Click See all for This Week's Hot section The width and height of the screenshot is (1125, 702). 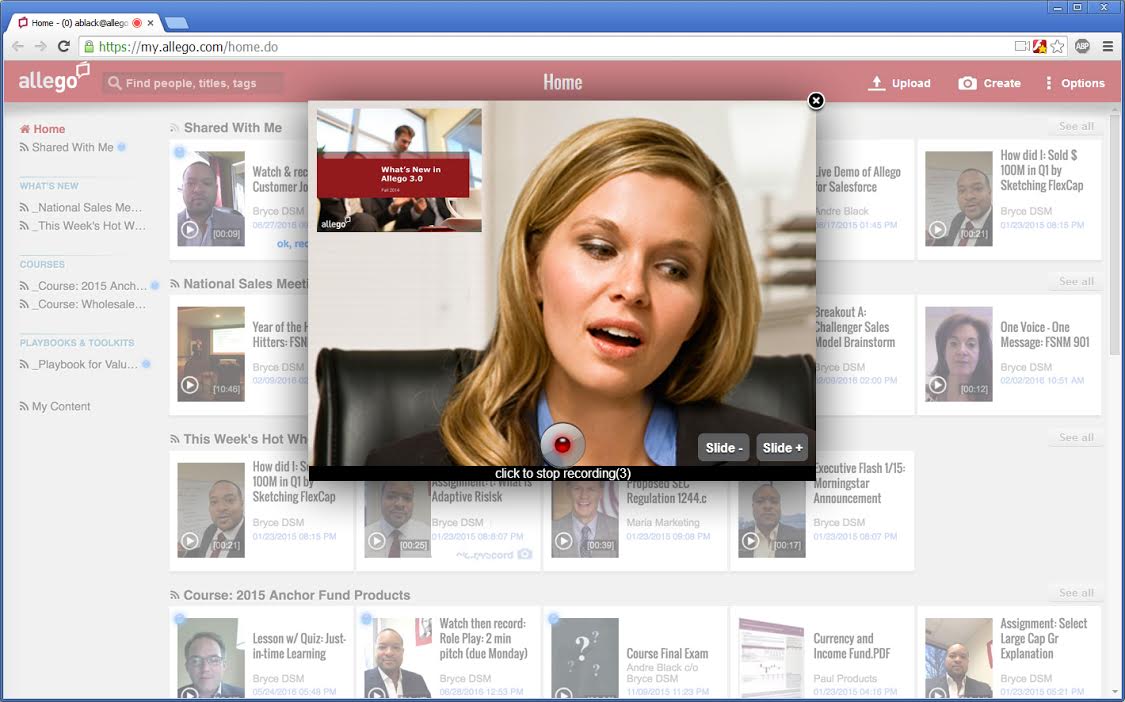1076,437
